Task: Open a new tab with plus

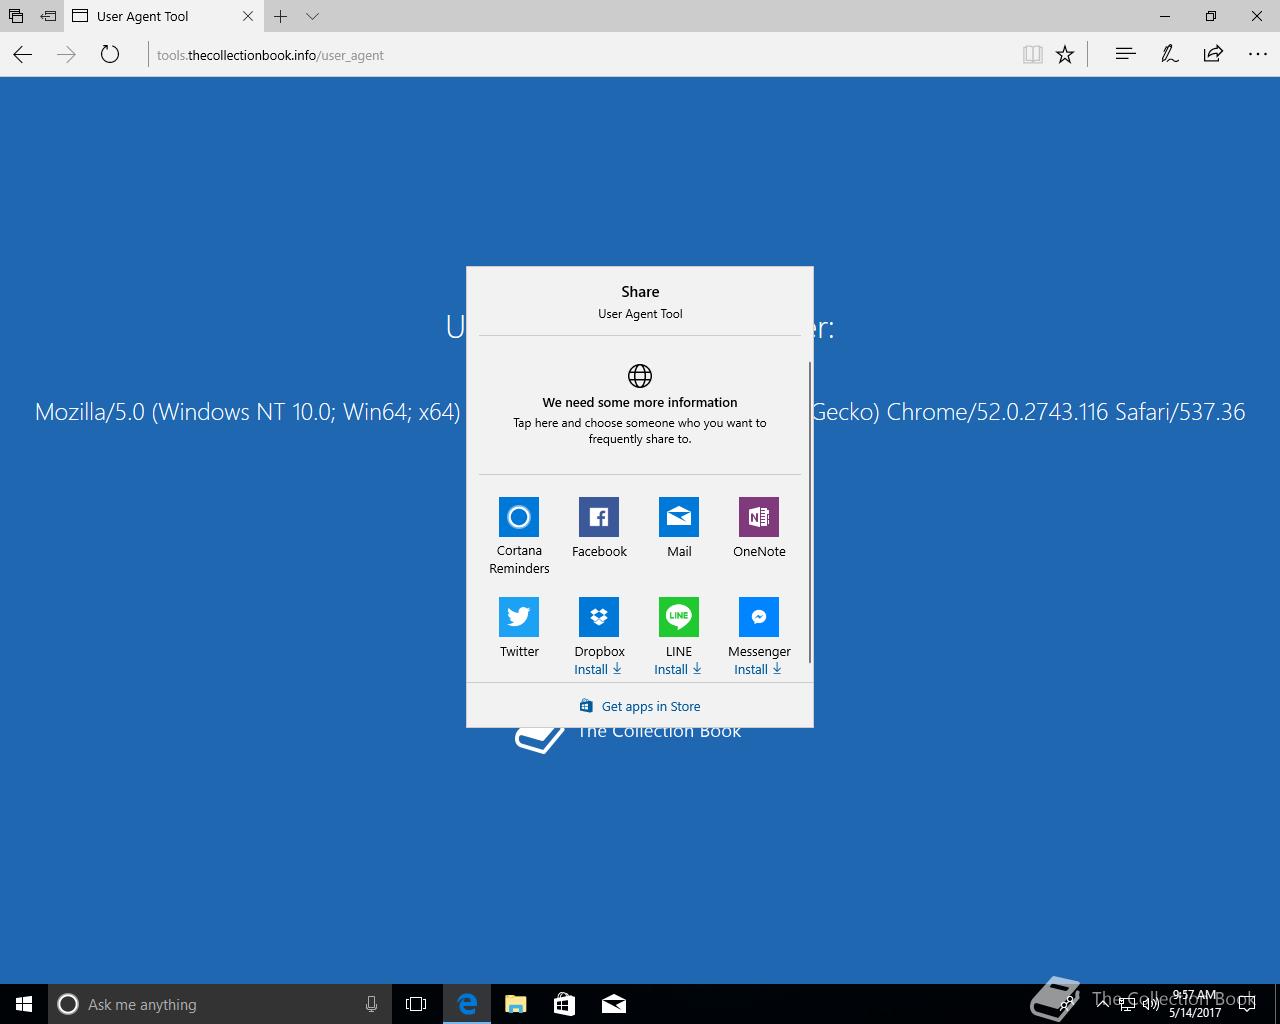Action: coord(281,16)
